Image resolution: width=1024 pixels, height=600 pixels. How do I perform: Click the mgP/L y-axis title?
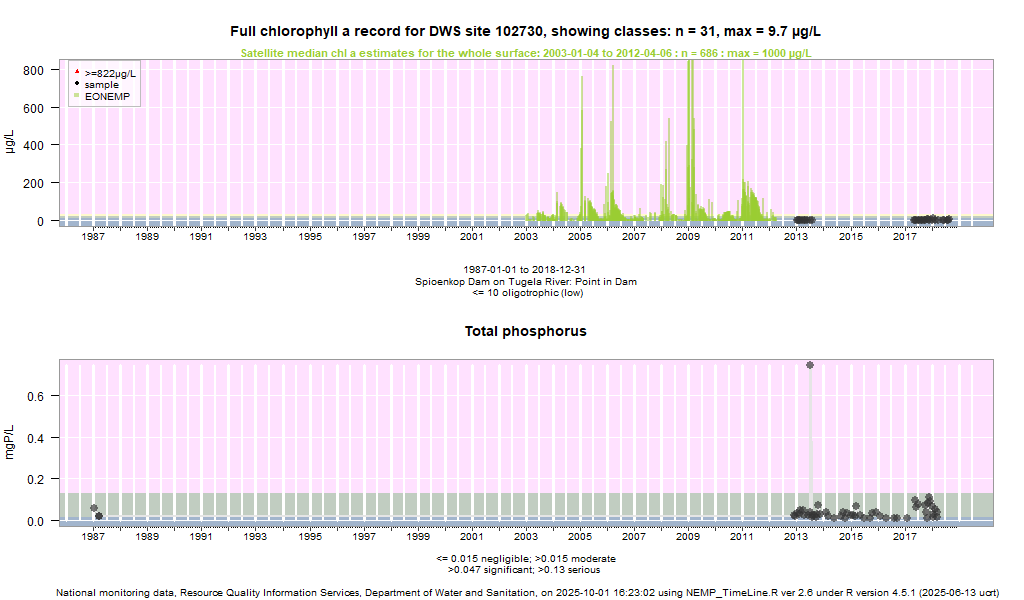[10, 441]
